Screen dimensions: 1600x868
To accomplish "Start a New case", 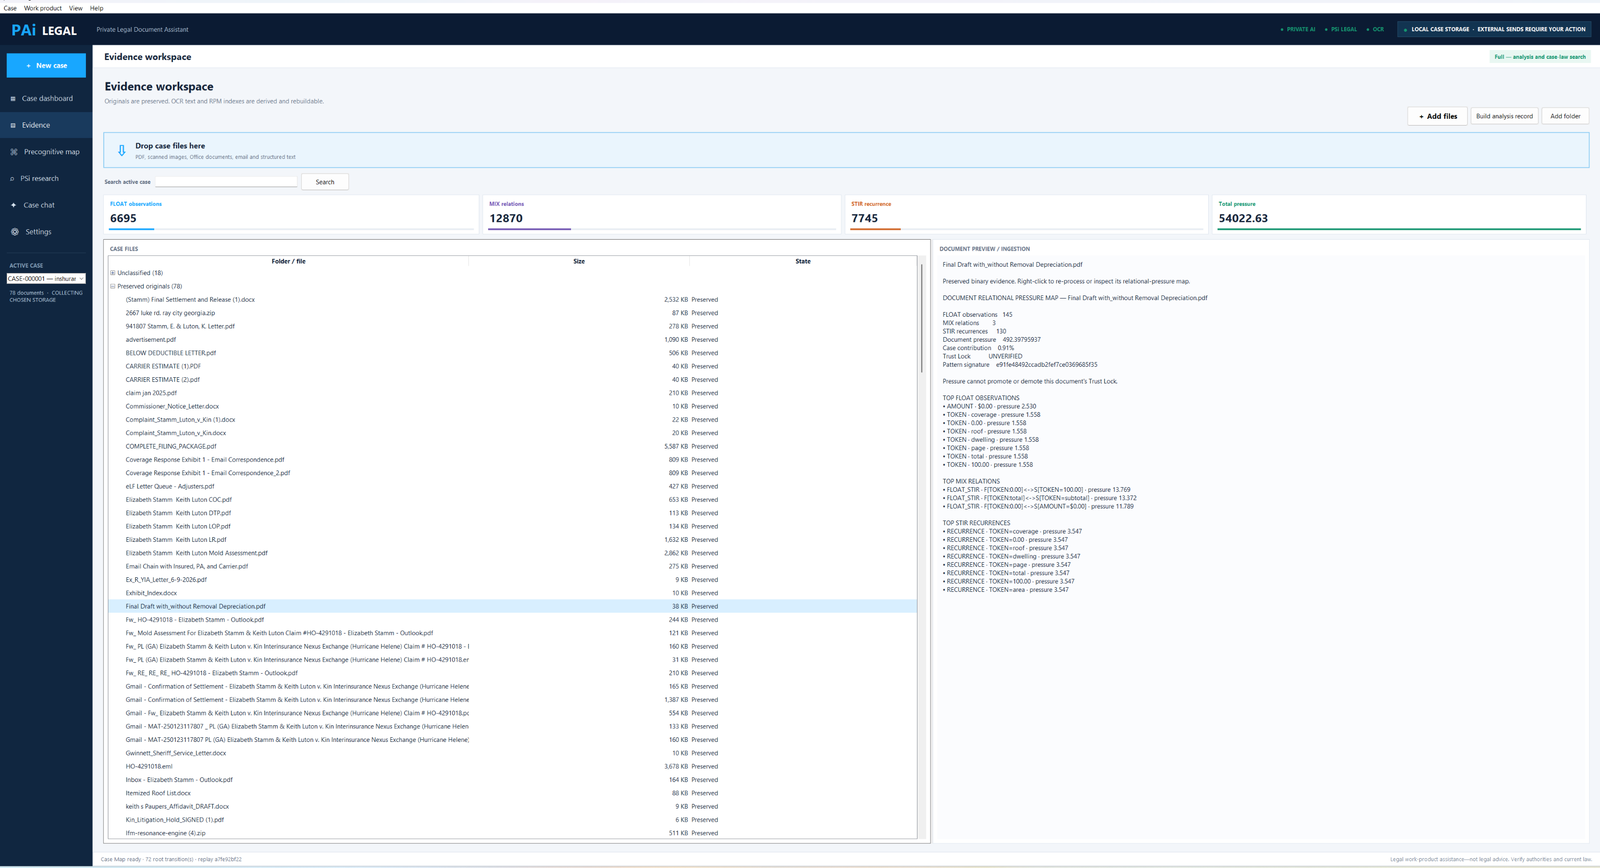I will (x=46, y=65).
